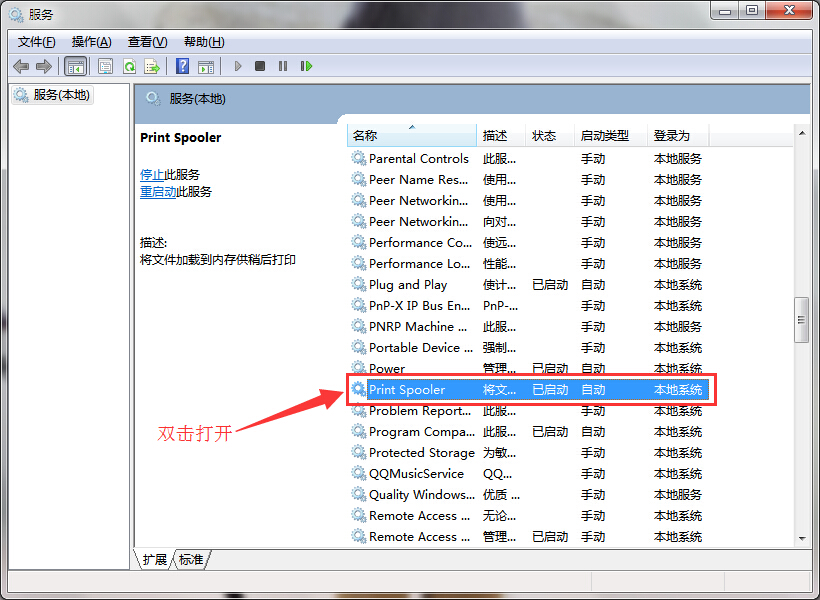The height and width of the screenshot is (600, 820).
Task: Click the Stop Service square icon
Action: pyautogui.click(x=260, y=66)
